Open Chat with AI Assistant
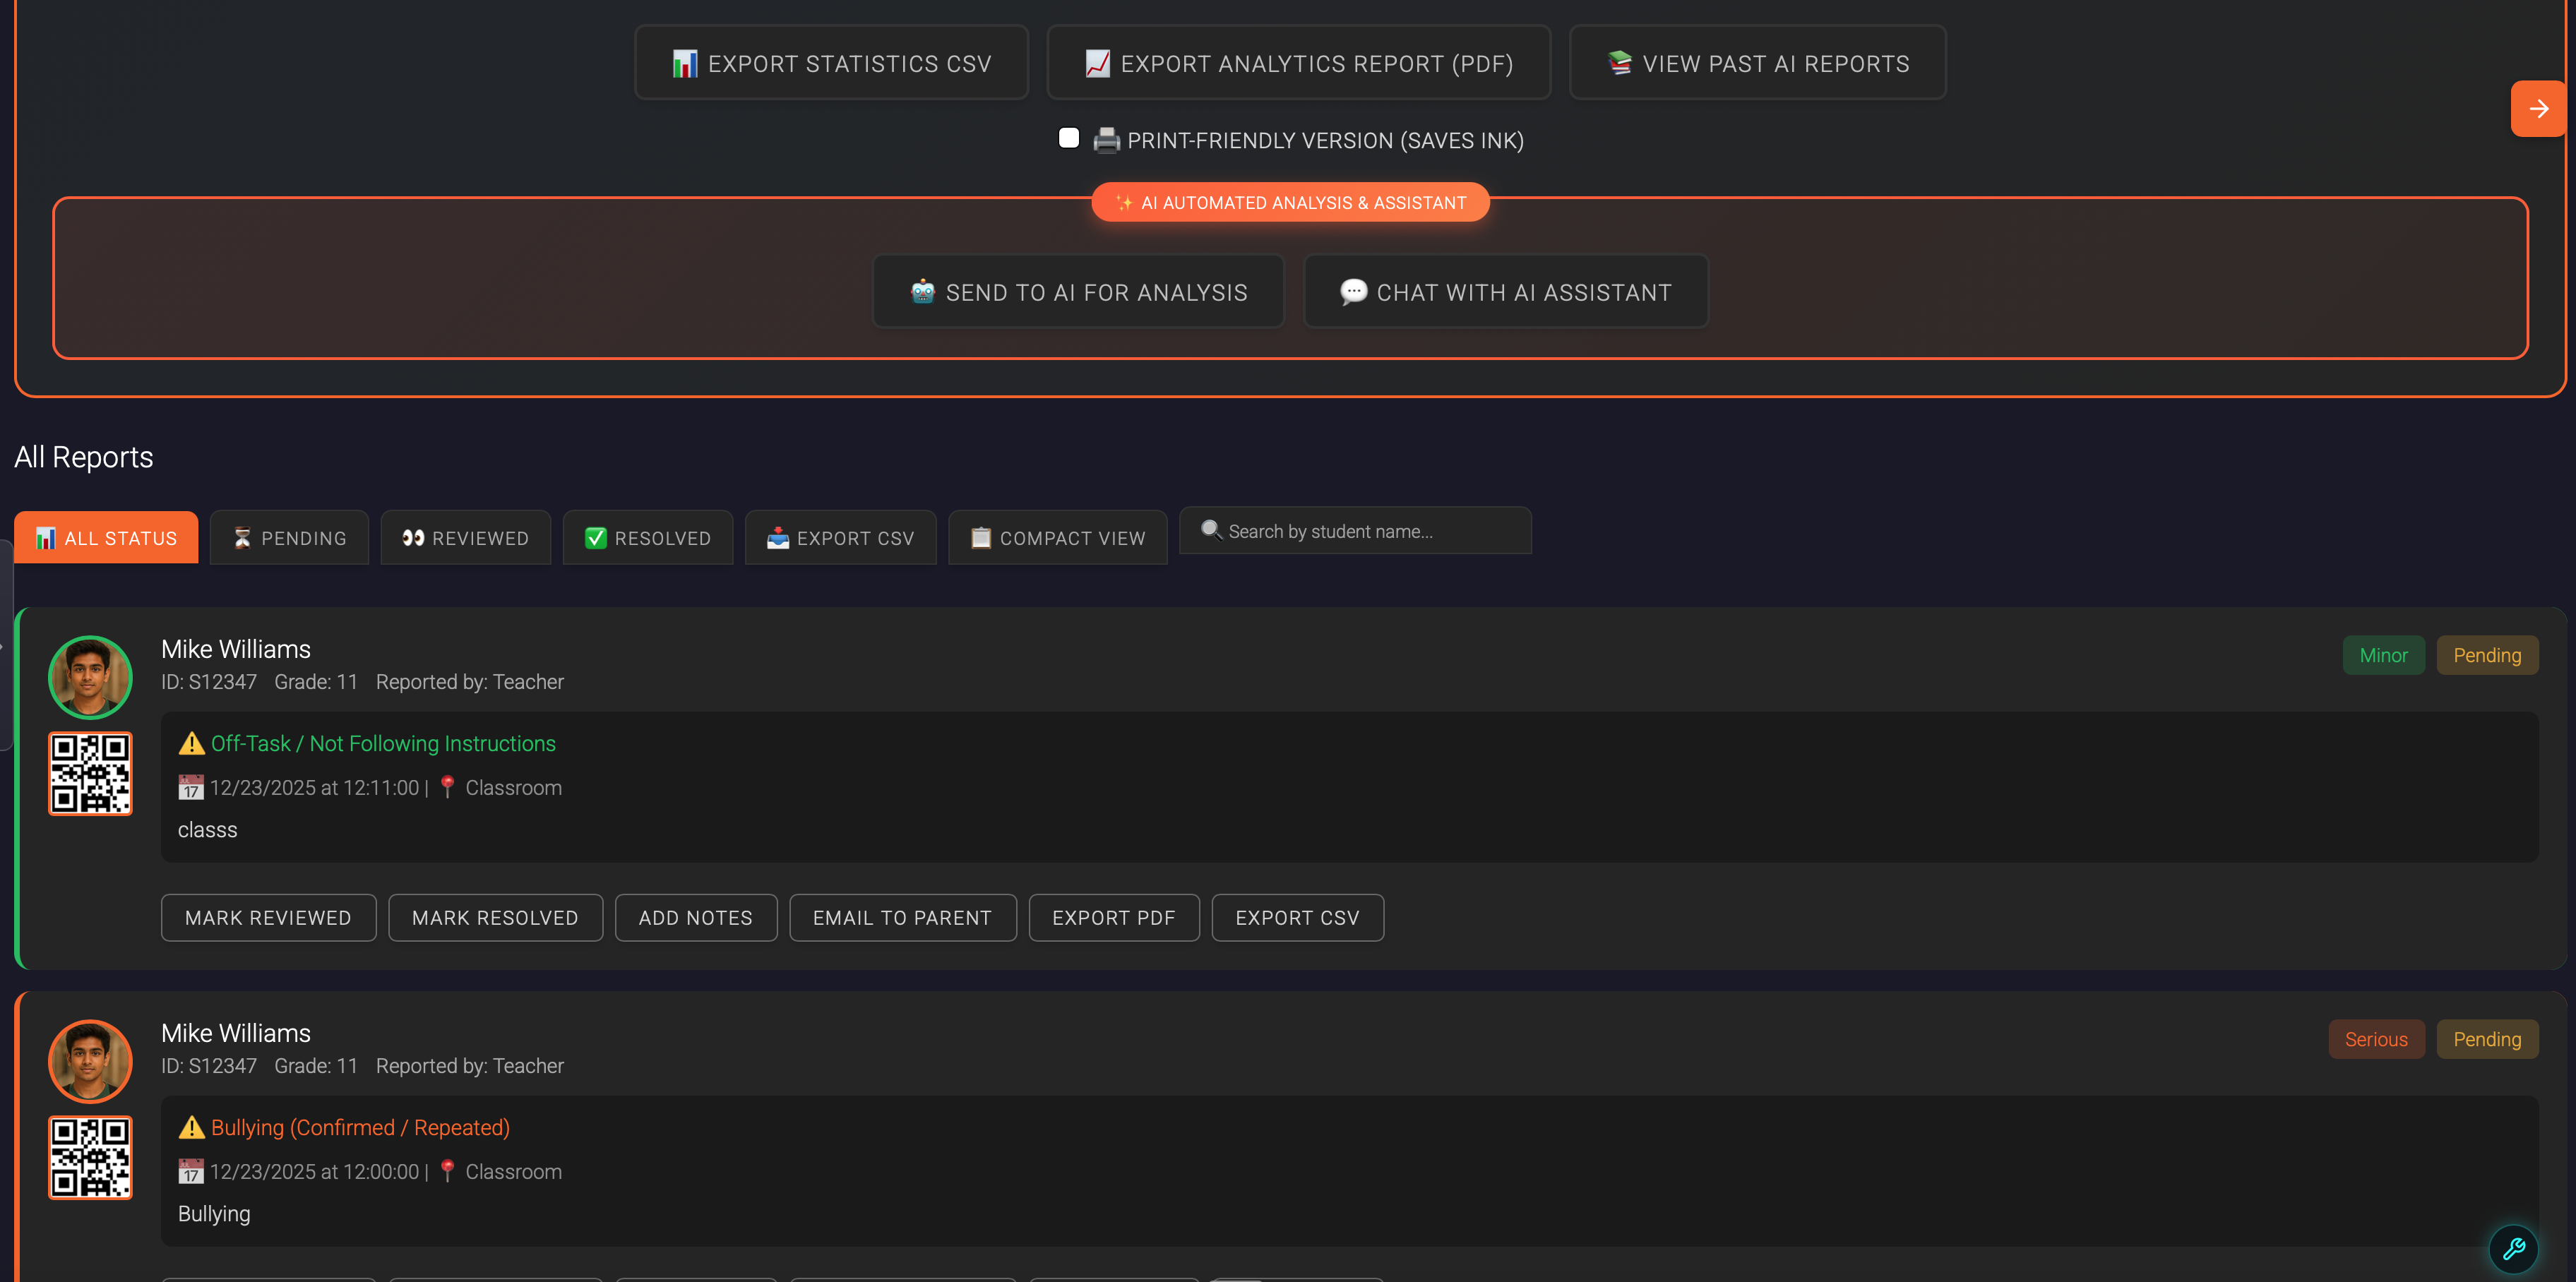The height and width of the screenshot is (1282, 2576). point(1505,292)
